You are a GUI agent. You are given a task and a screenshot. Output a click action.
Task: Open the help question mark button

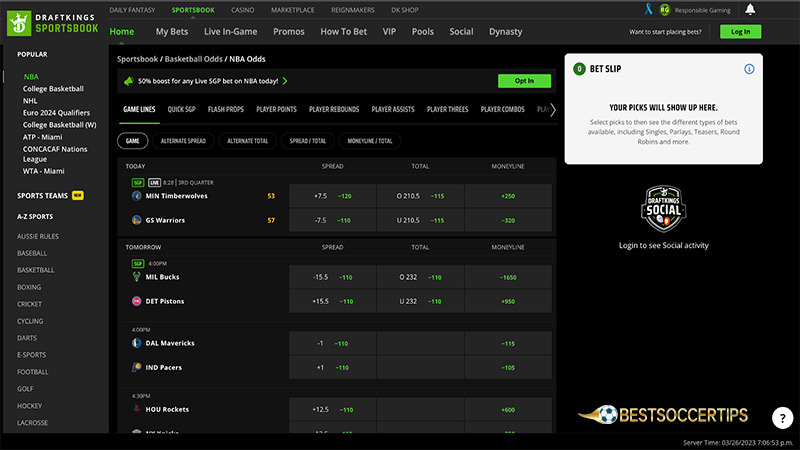tap(782, 418)
